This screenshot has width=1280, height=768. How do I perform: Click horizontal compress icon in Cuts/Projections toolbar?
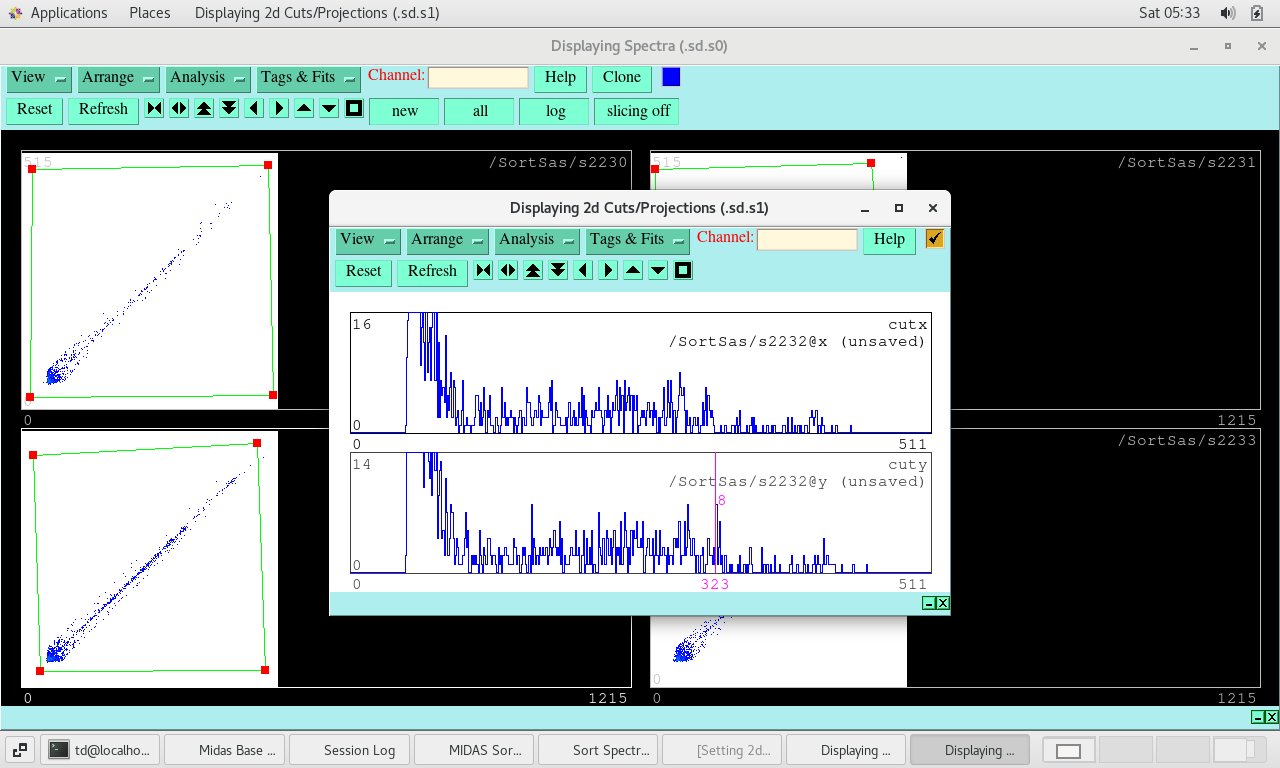click(483, 271)
